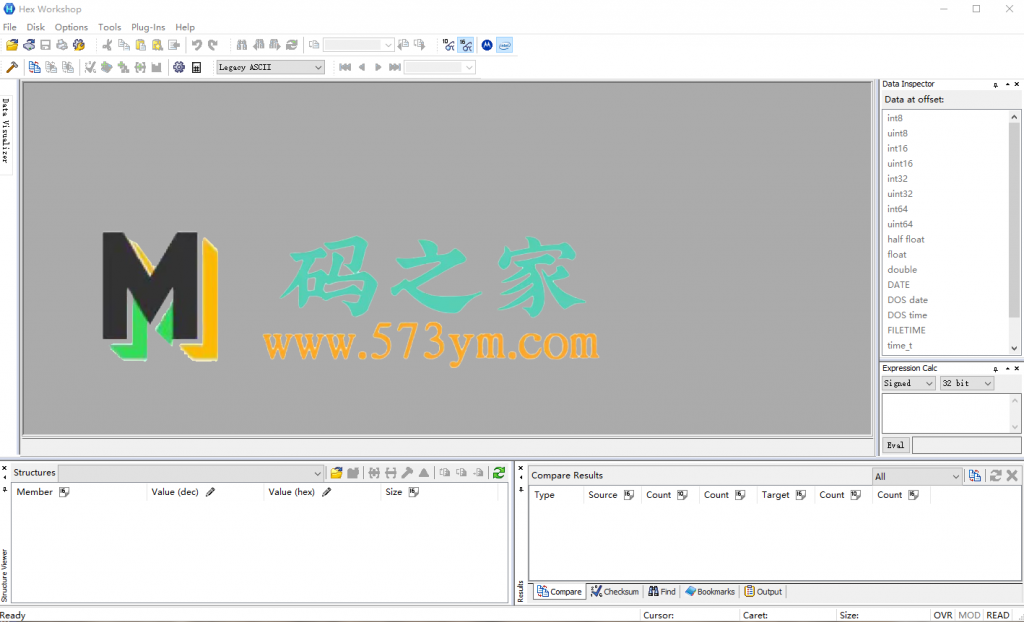The width and height of the screenshot is (1024, 622).
Task: Click the Compare files toolbar icon
Action: point(35,67)
